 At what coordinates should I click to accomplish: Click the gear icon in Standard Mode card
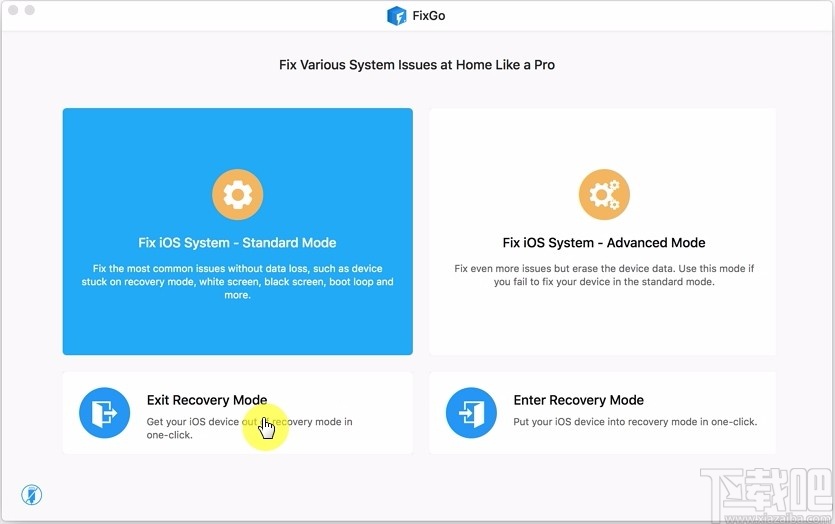click(x=237, y=195)
